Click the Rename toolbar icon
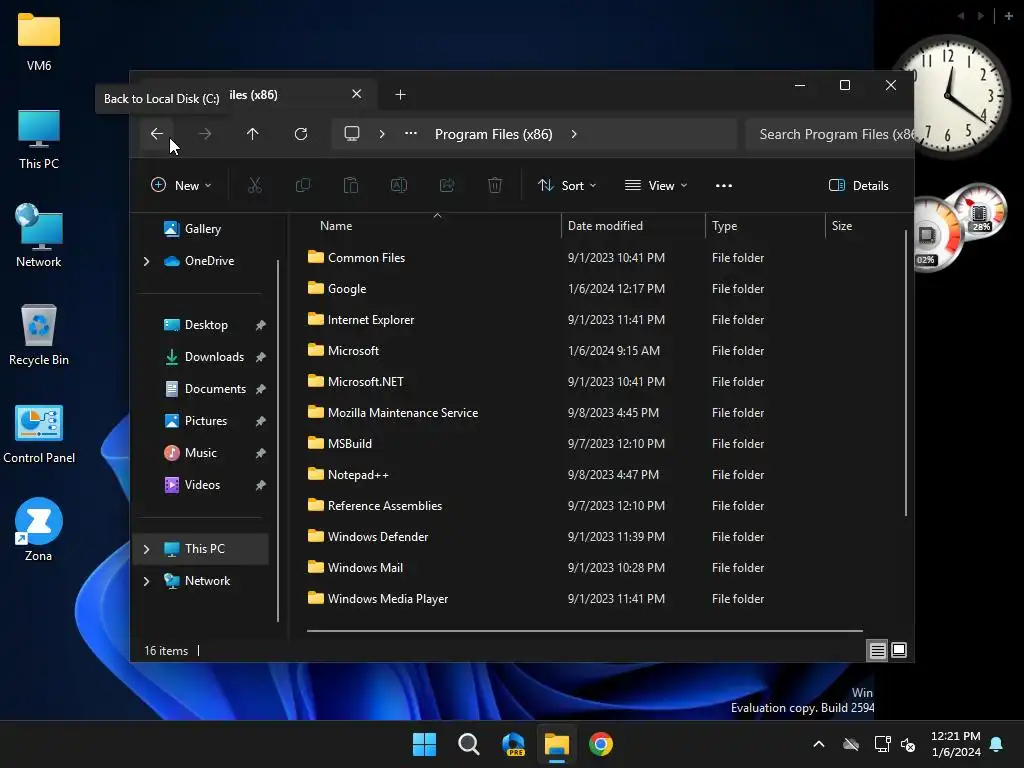Screen dimensions: 1024x768 [x=399, y=185]
